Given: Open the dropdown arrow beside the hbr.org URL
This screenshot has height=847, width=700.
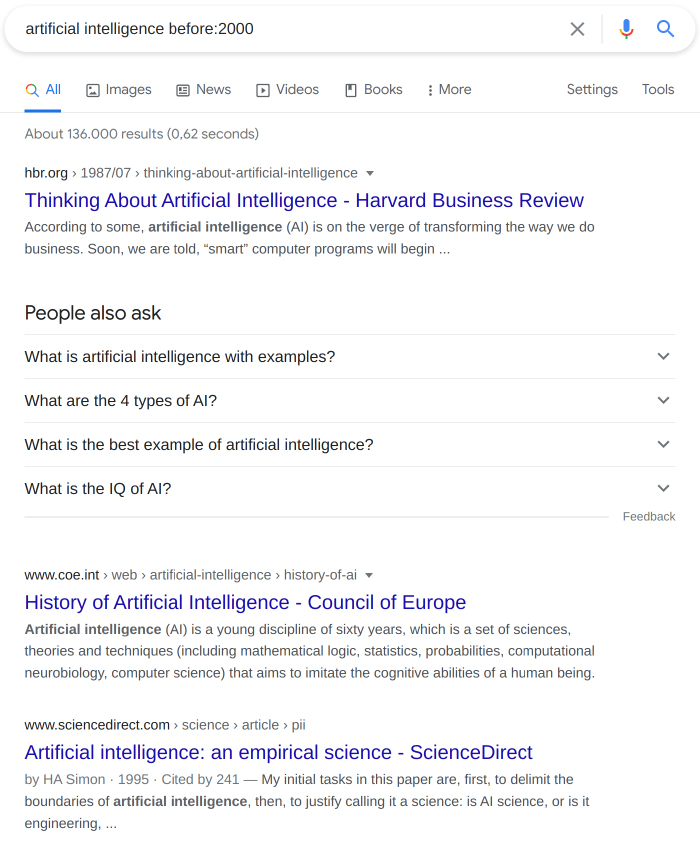Looking at the screenshot, I should (370, 173).
